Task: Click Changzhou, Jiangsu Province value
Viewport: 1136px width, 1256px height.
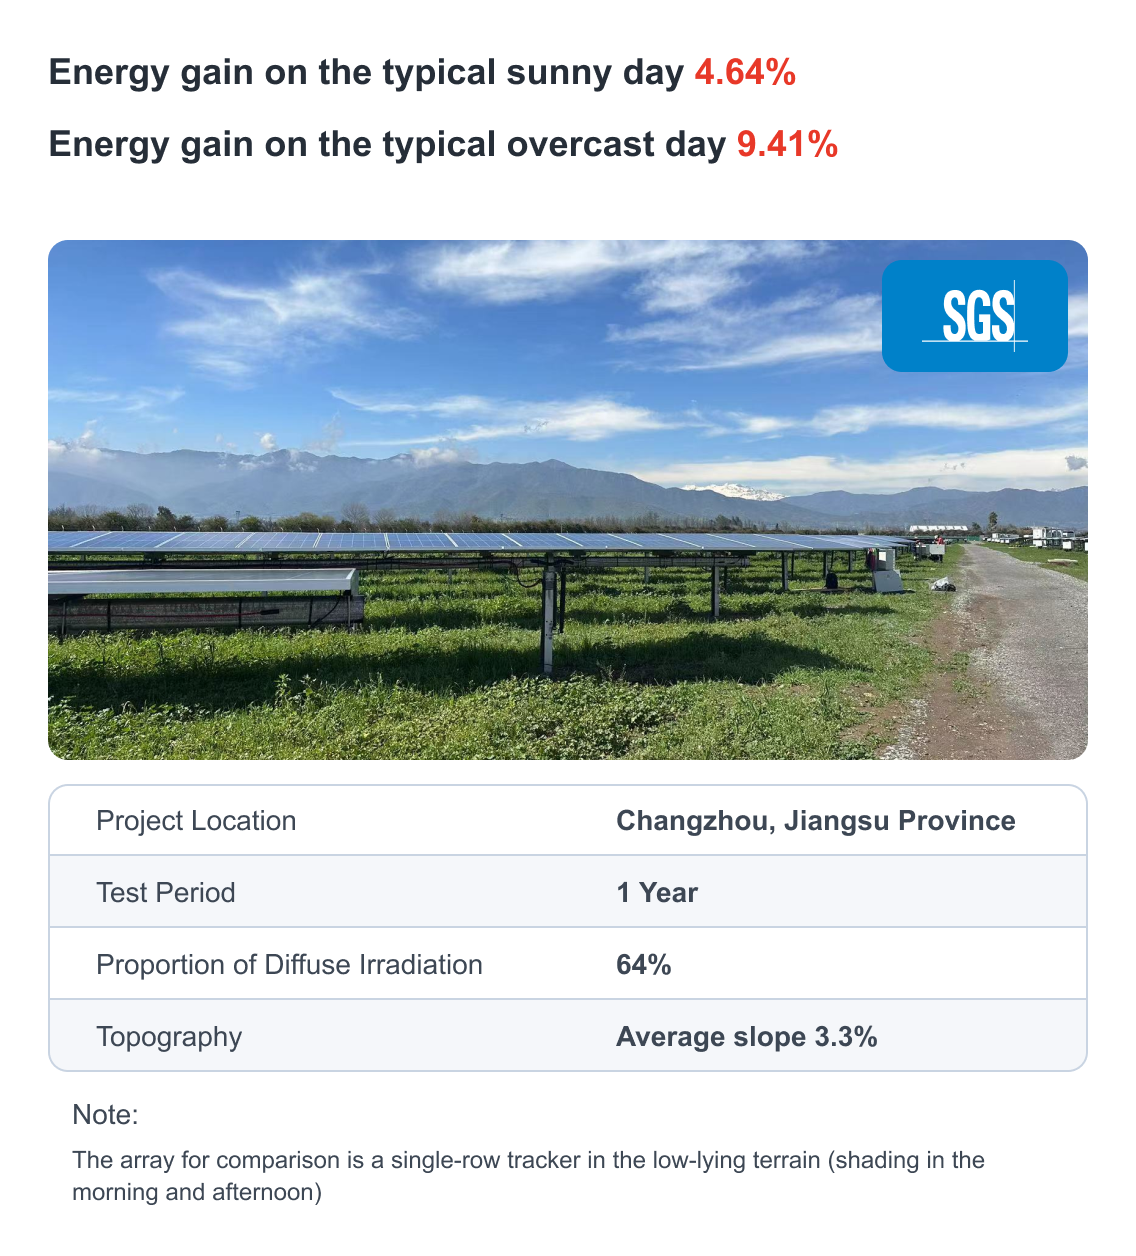Action: click(x=816, y=821)
